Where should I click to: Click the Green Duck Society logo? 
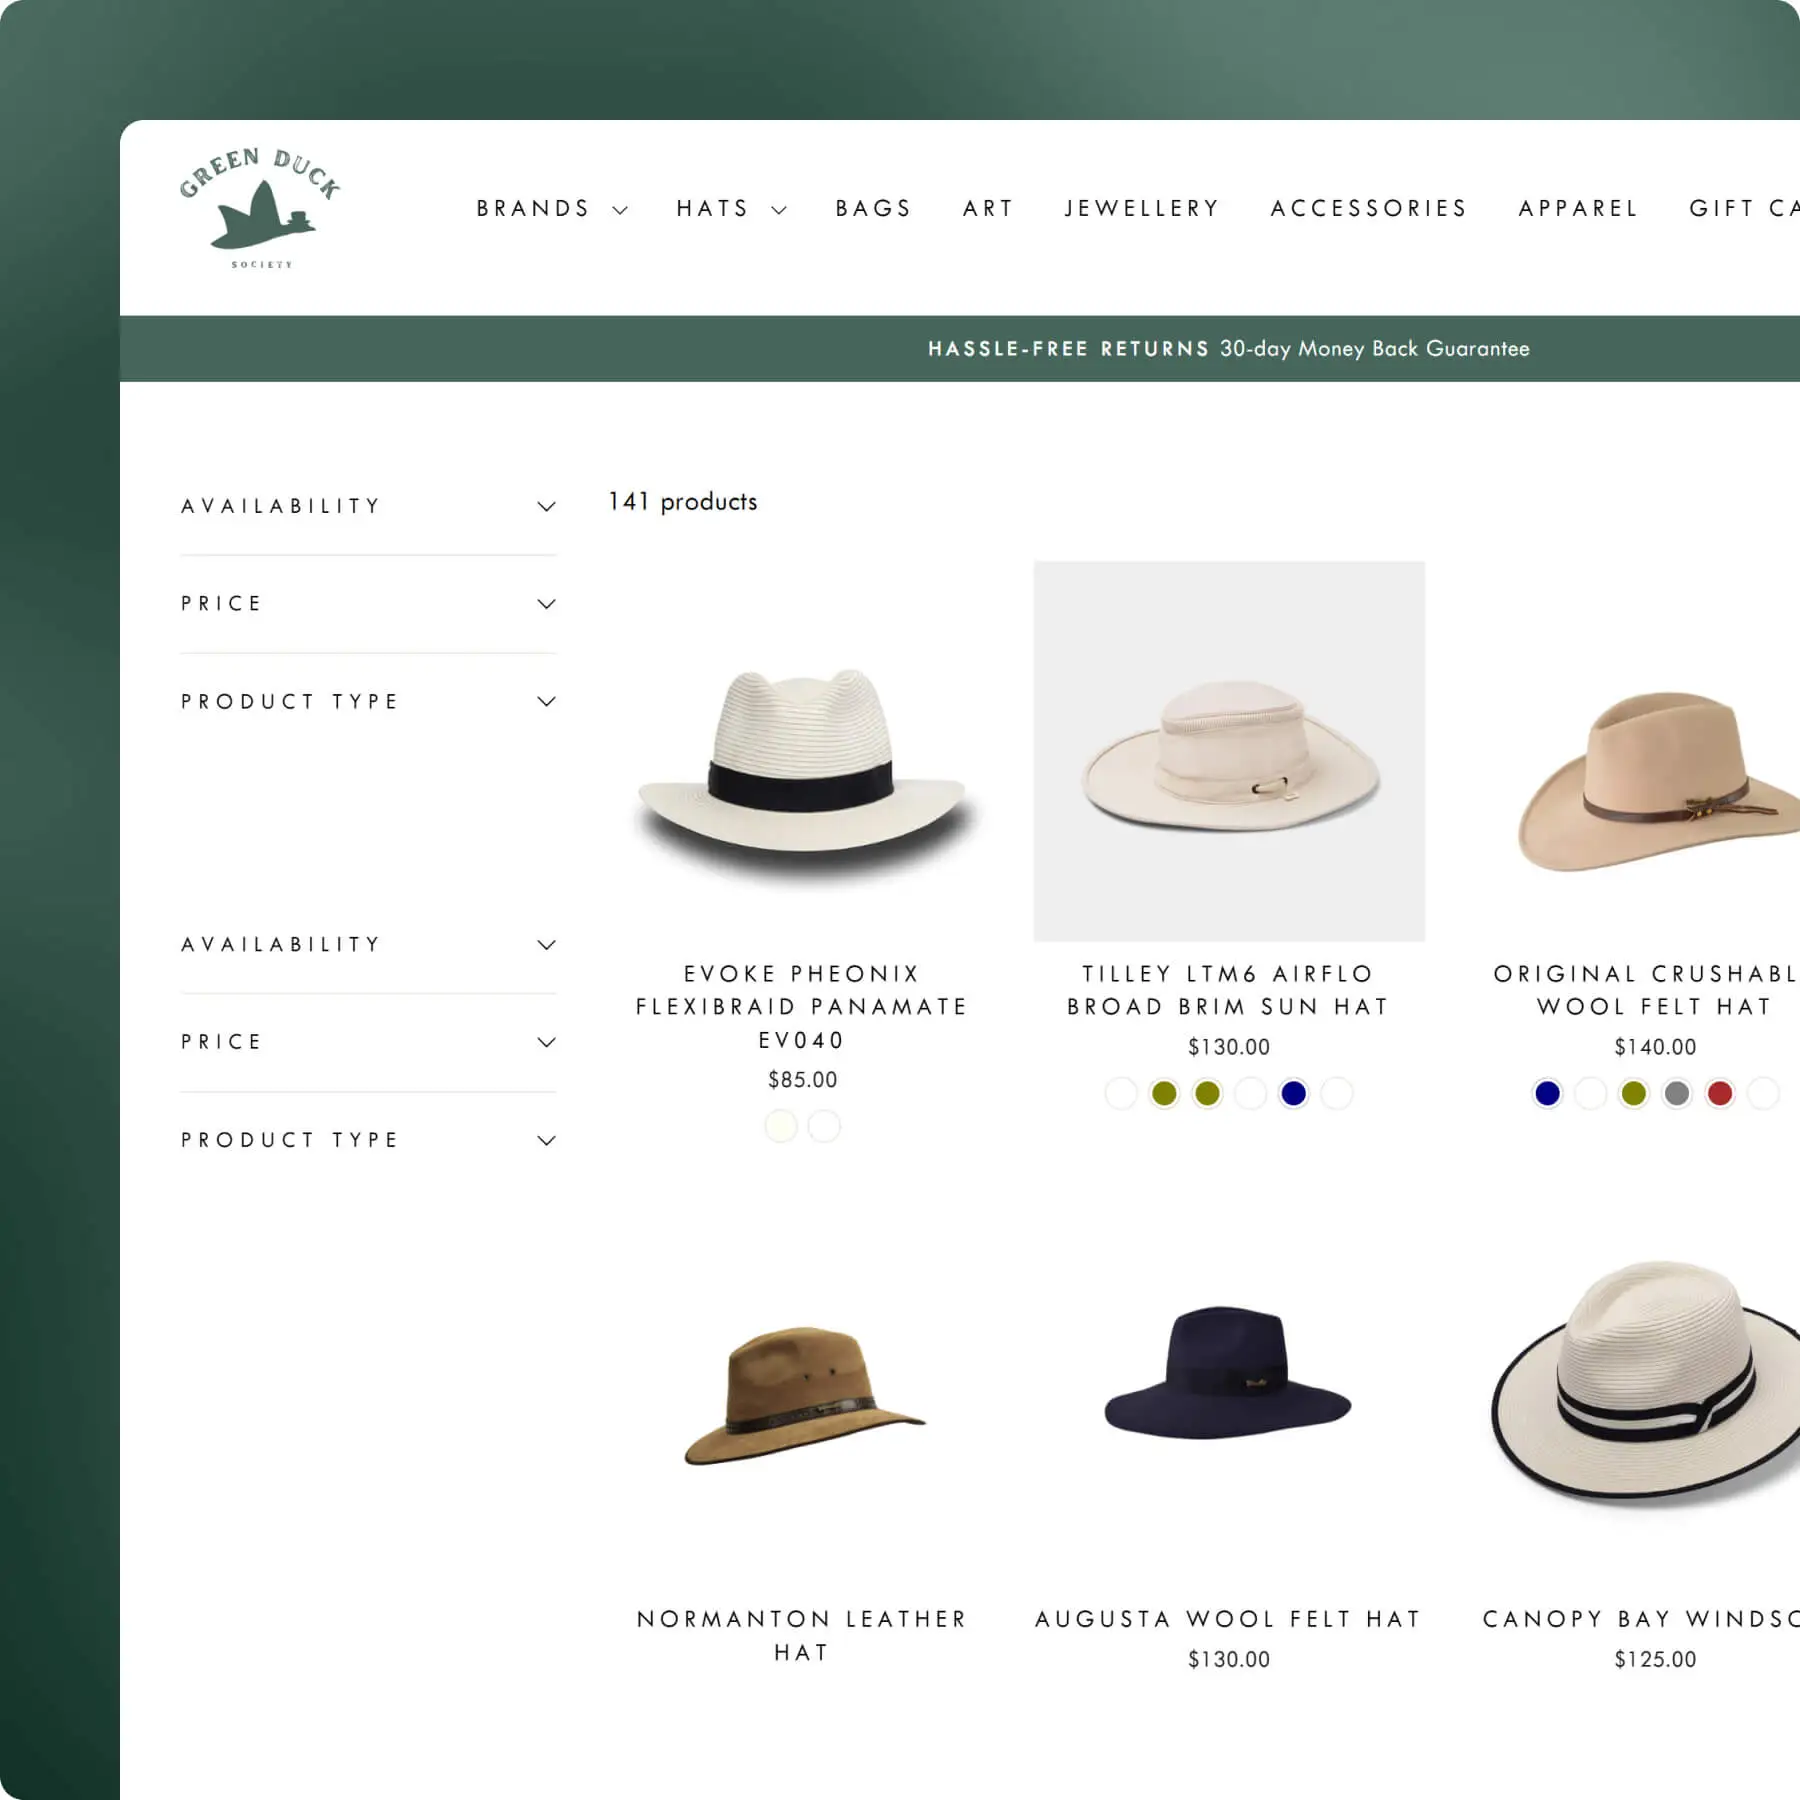[x=260, y=208]
